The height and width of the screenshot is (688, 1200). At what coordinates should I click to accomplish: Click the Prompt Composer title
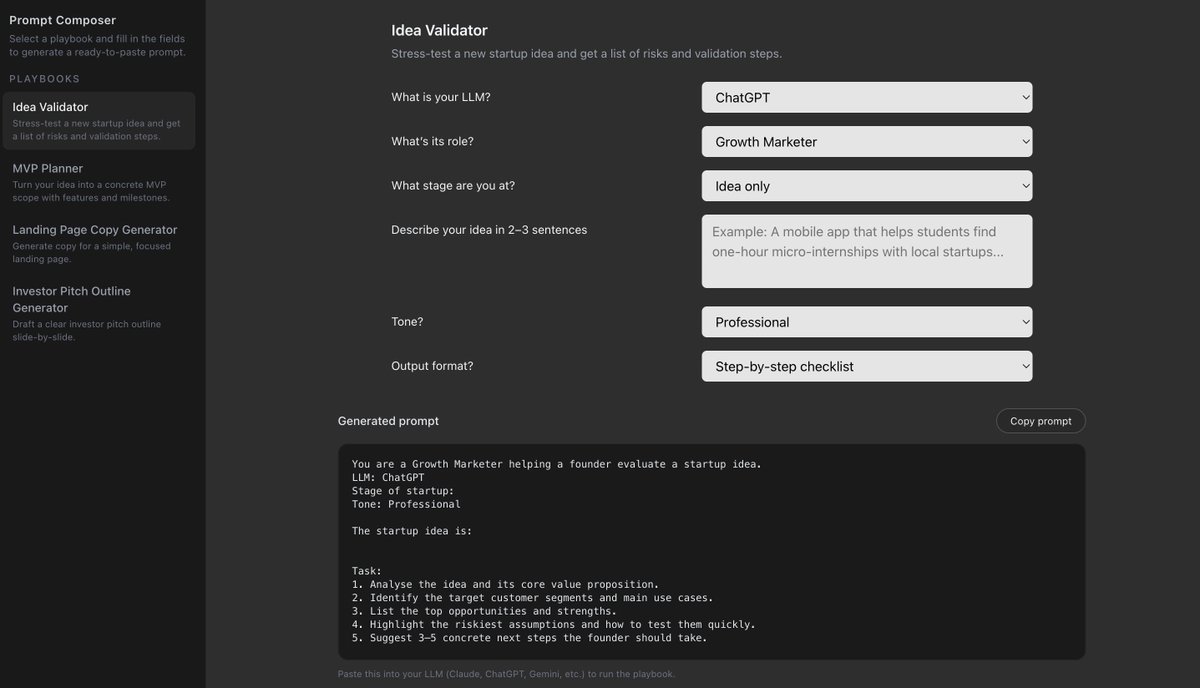[62, 20]
